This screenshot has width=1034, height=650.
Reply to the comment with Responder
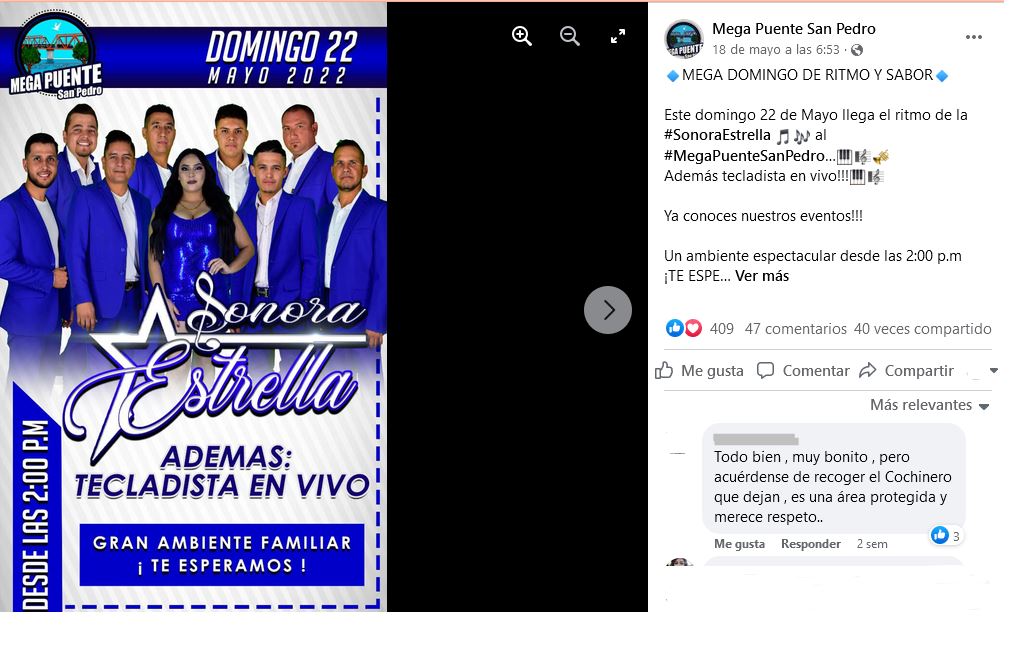(x=810, y=544)
